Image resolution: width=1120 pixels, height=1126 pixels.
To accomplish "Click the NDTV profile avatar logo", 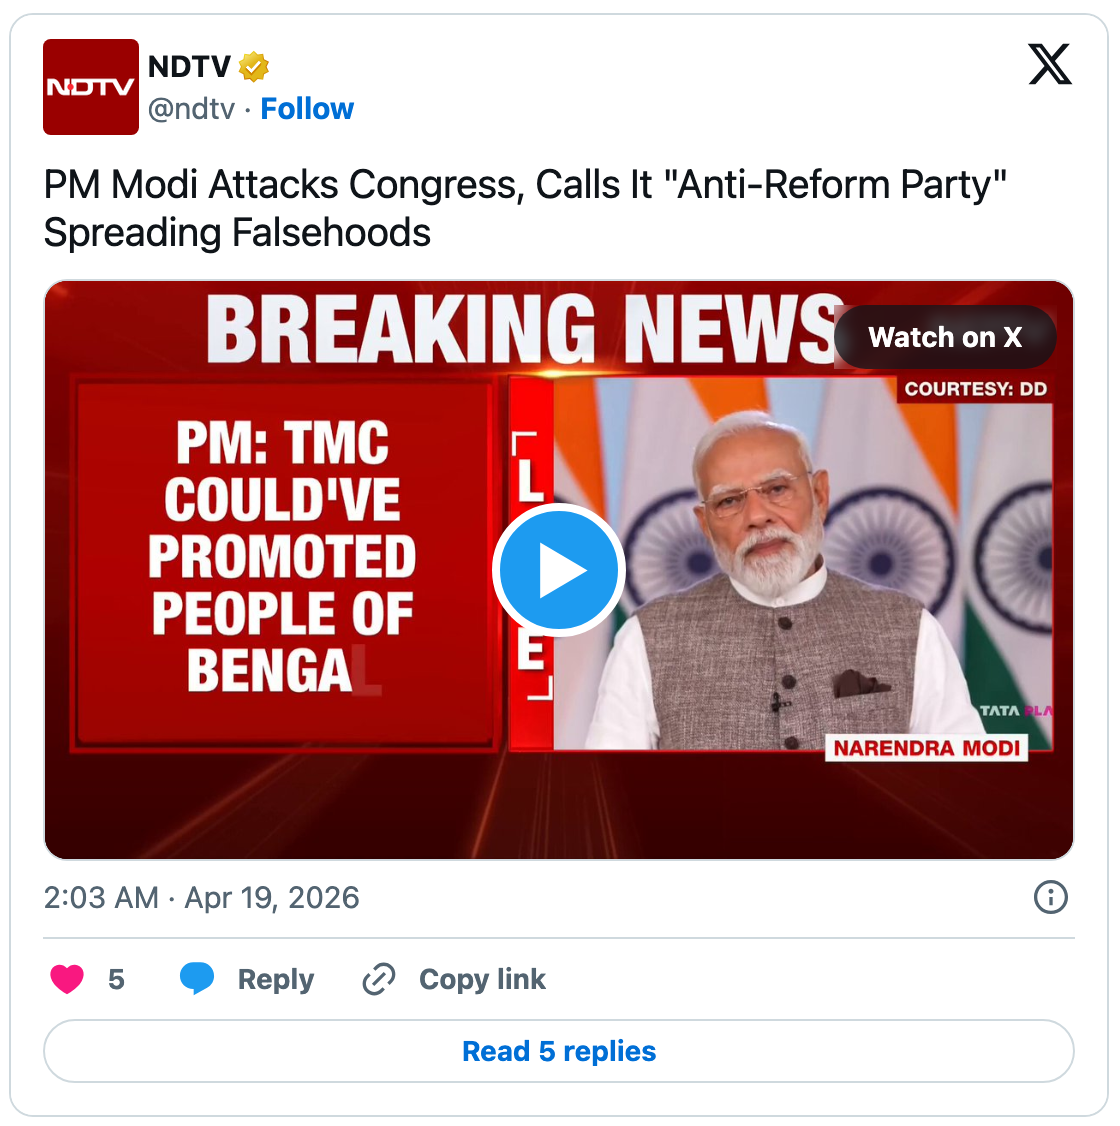I will [91, 87].
